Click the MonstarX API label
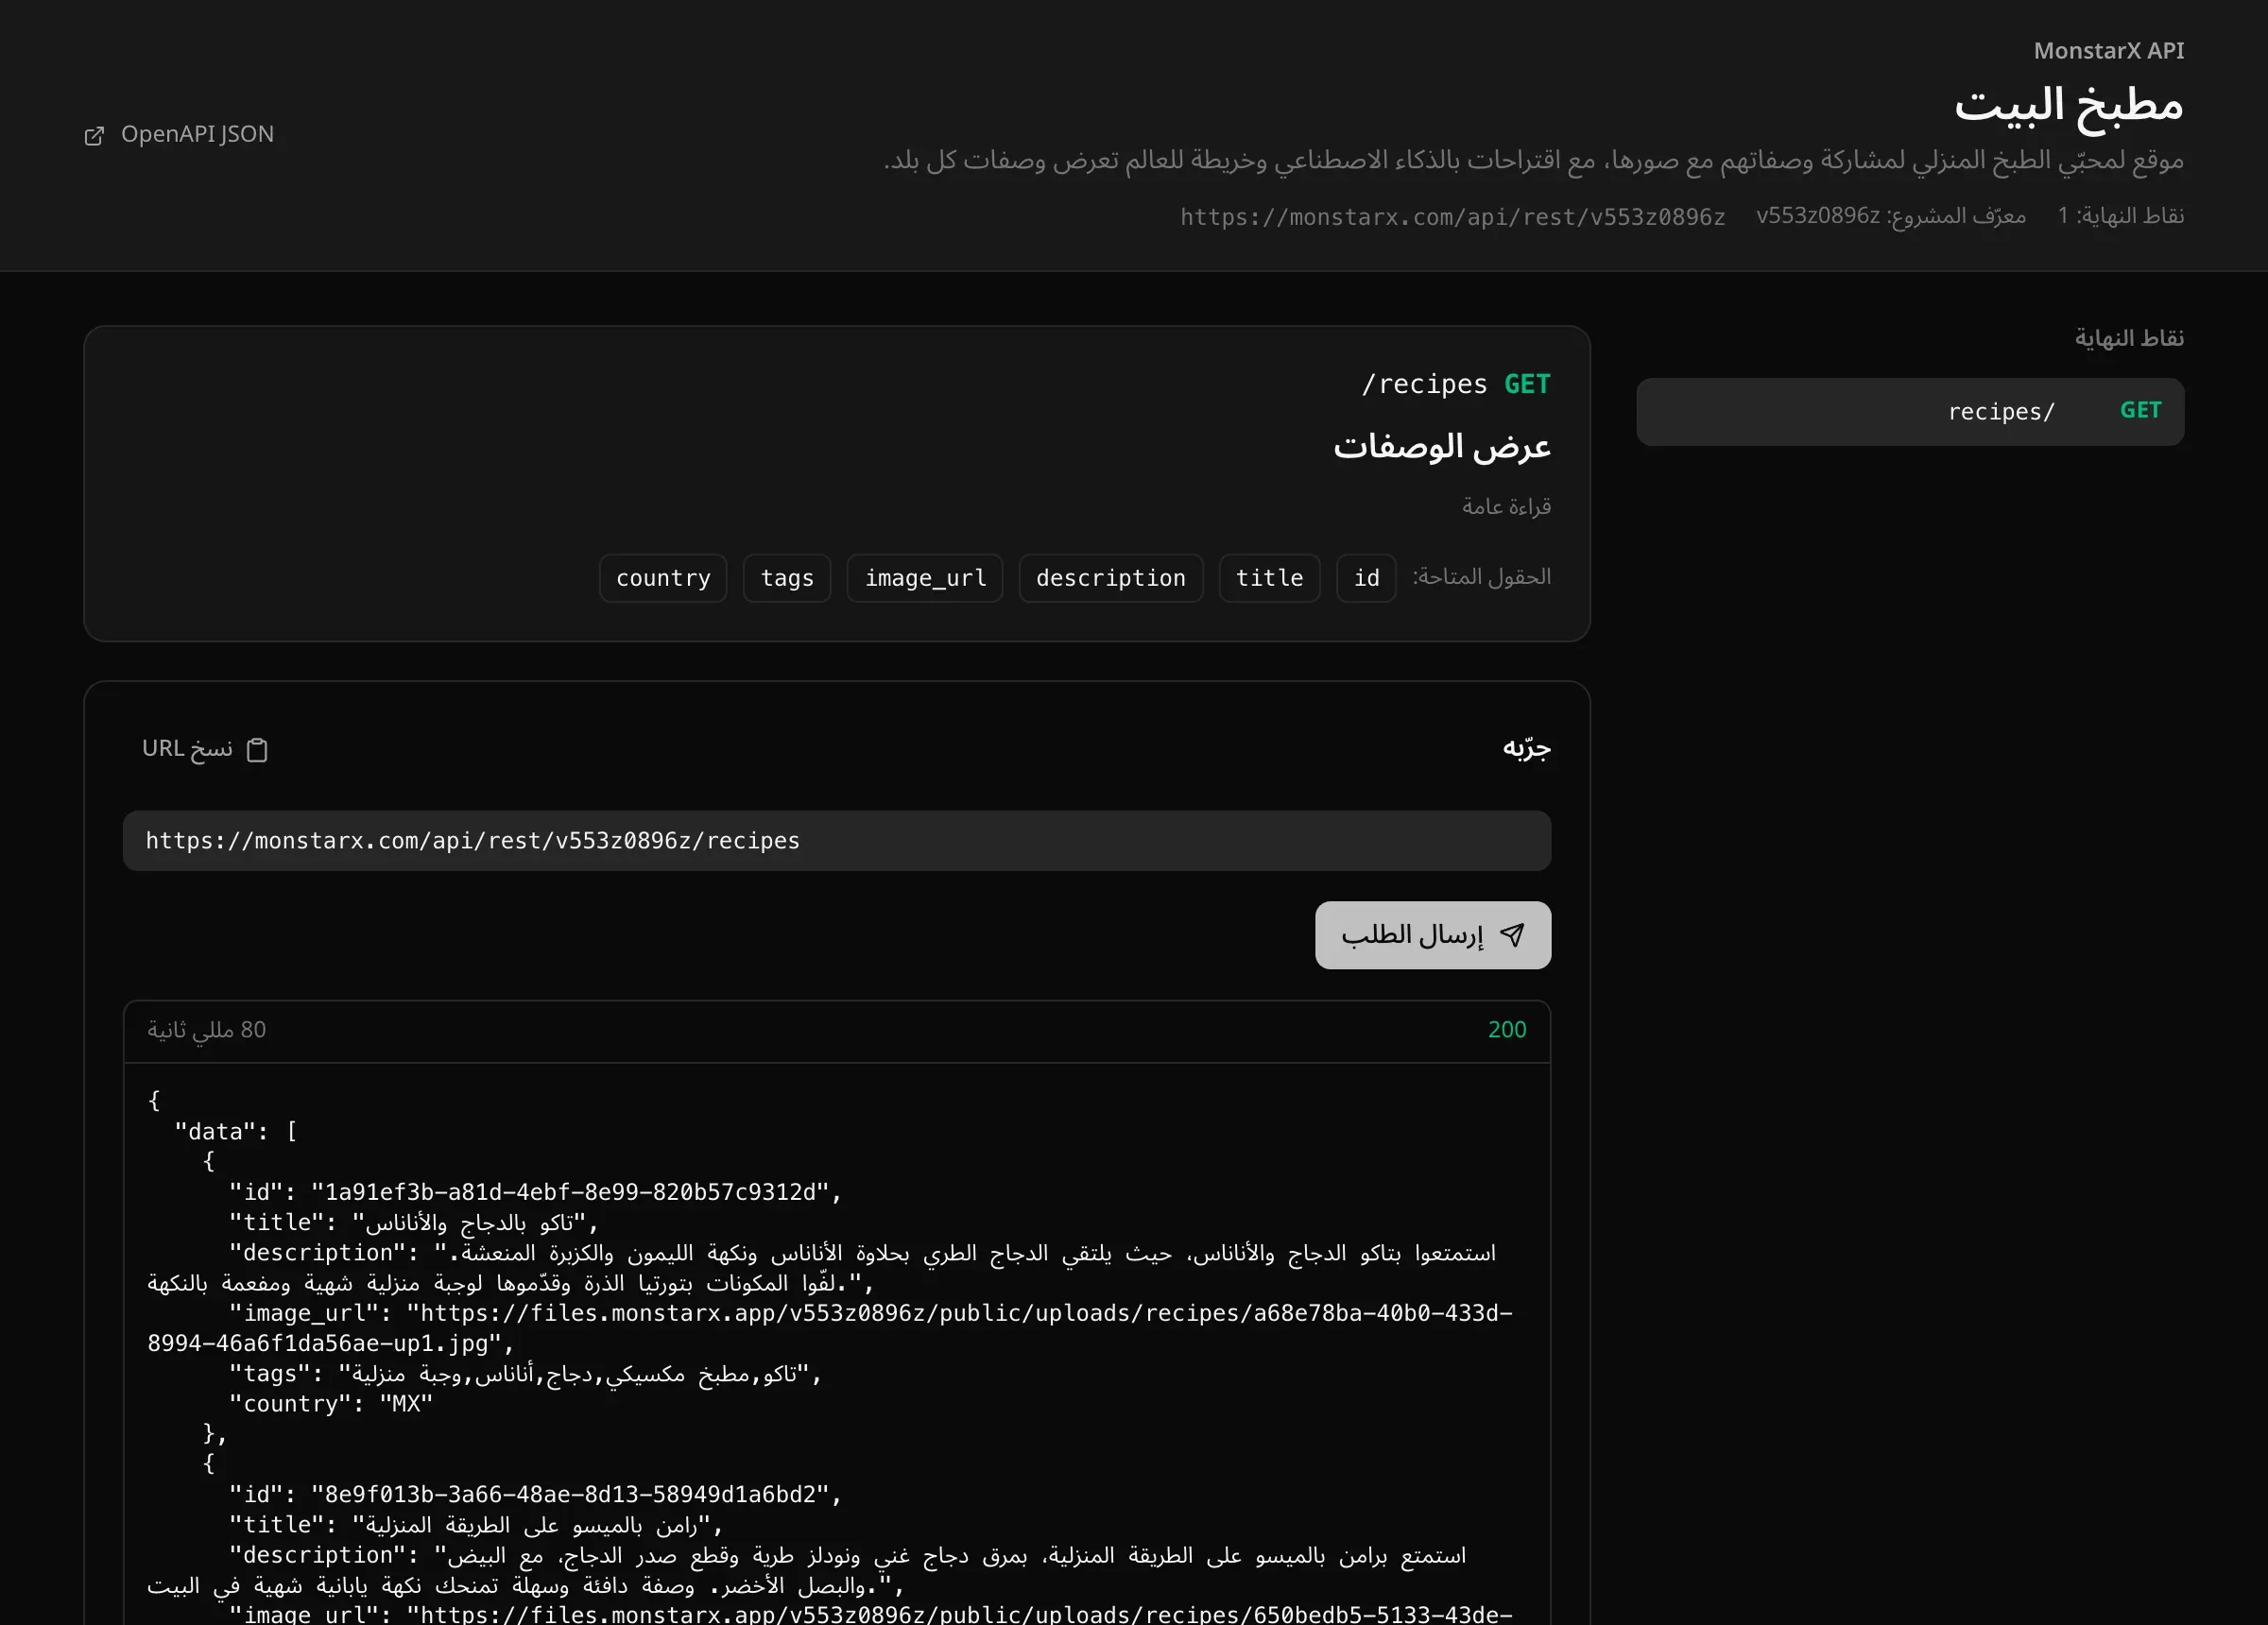Viewport: 2268px width, 1625px height. (2108, 51)
